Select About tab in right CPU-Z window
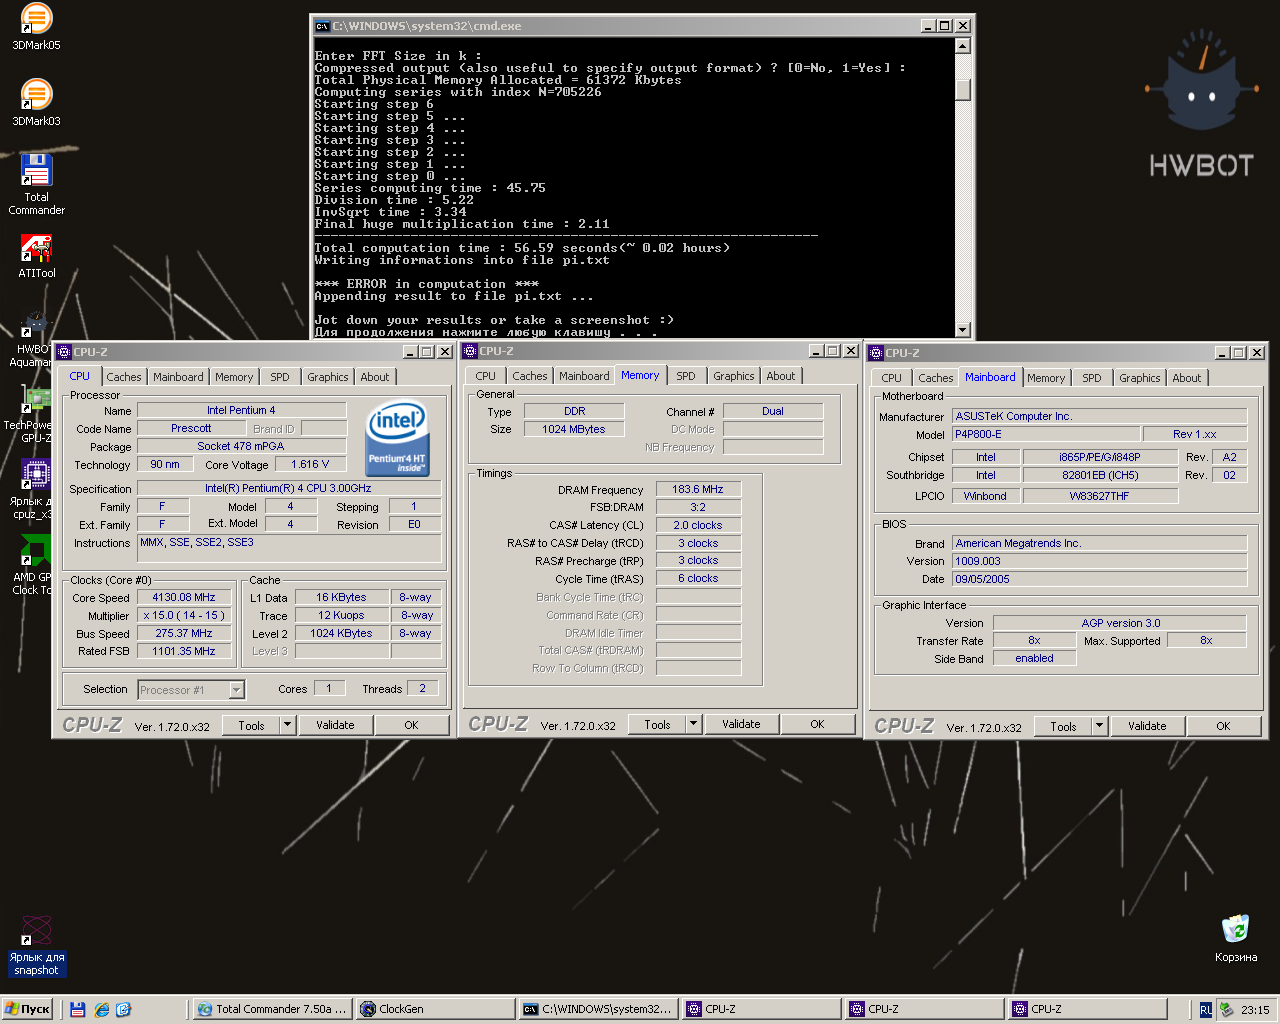Image resolution: width=1280 pixels, height=1024 pixels. (x=1187, y=378)
